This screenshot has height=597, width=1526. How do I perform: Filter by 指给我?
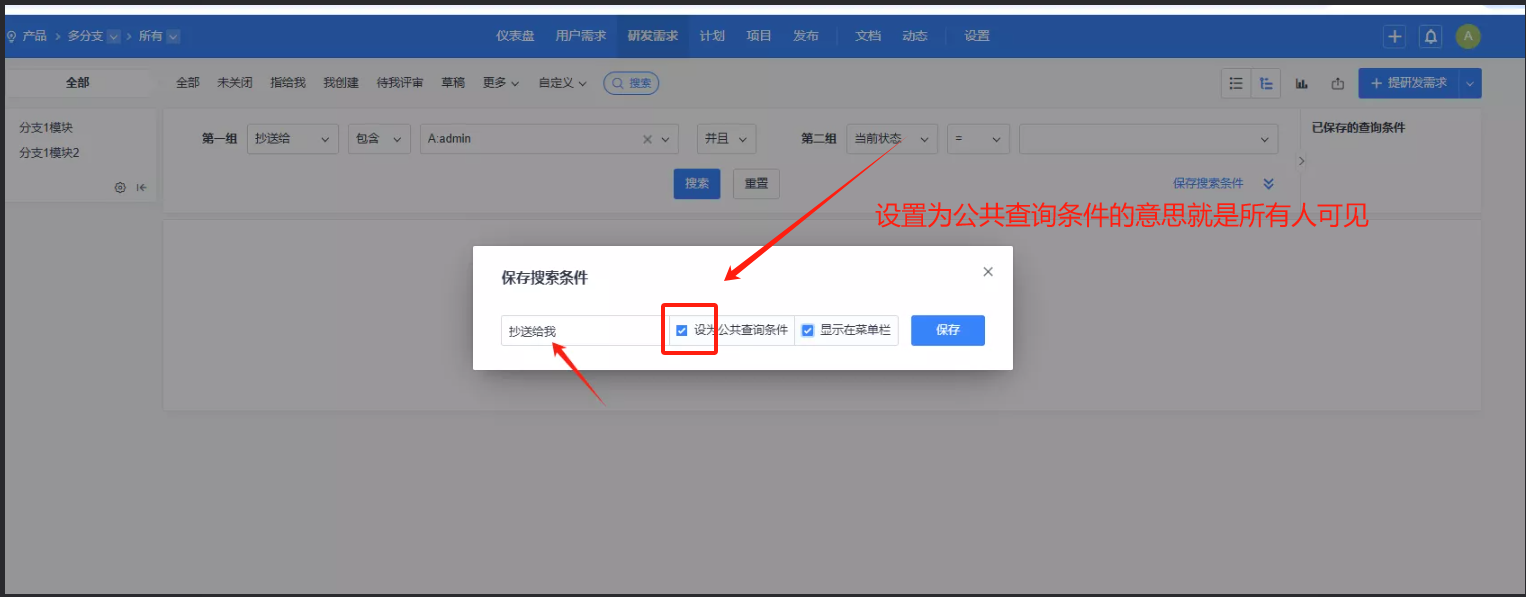288,83
